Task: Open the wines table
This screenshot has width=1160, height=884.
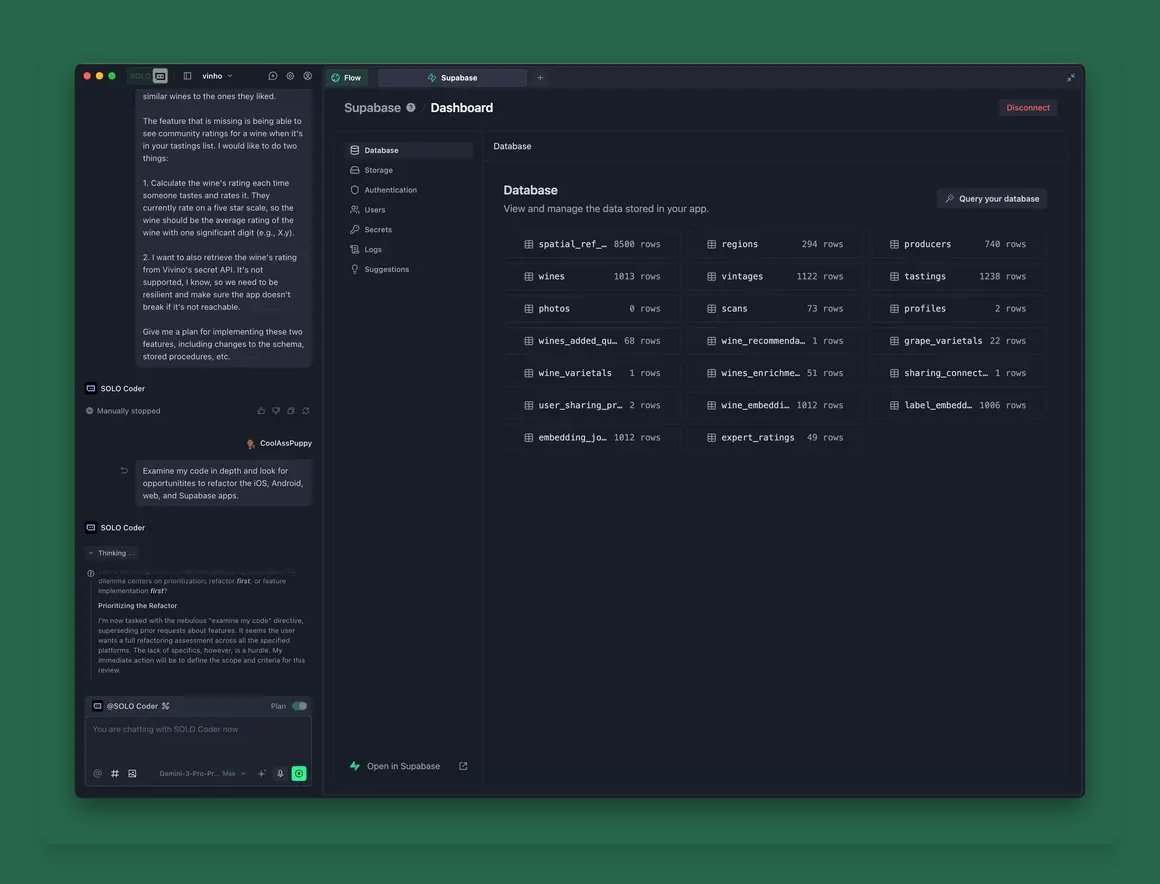Action: 592,277
